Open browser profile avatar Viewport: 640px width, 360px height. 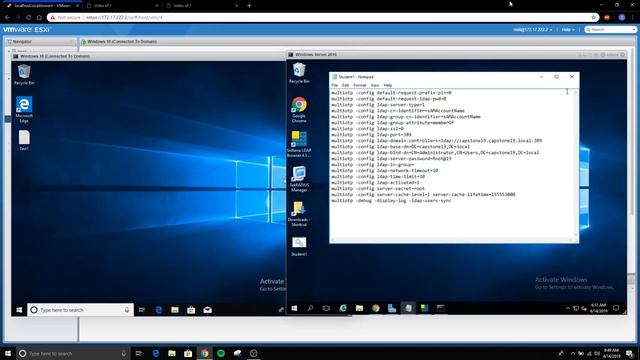[x=622, y=18]
